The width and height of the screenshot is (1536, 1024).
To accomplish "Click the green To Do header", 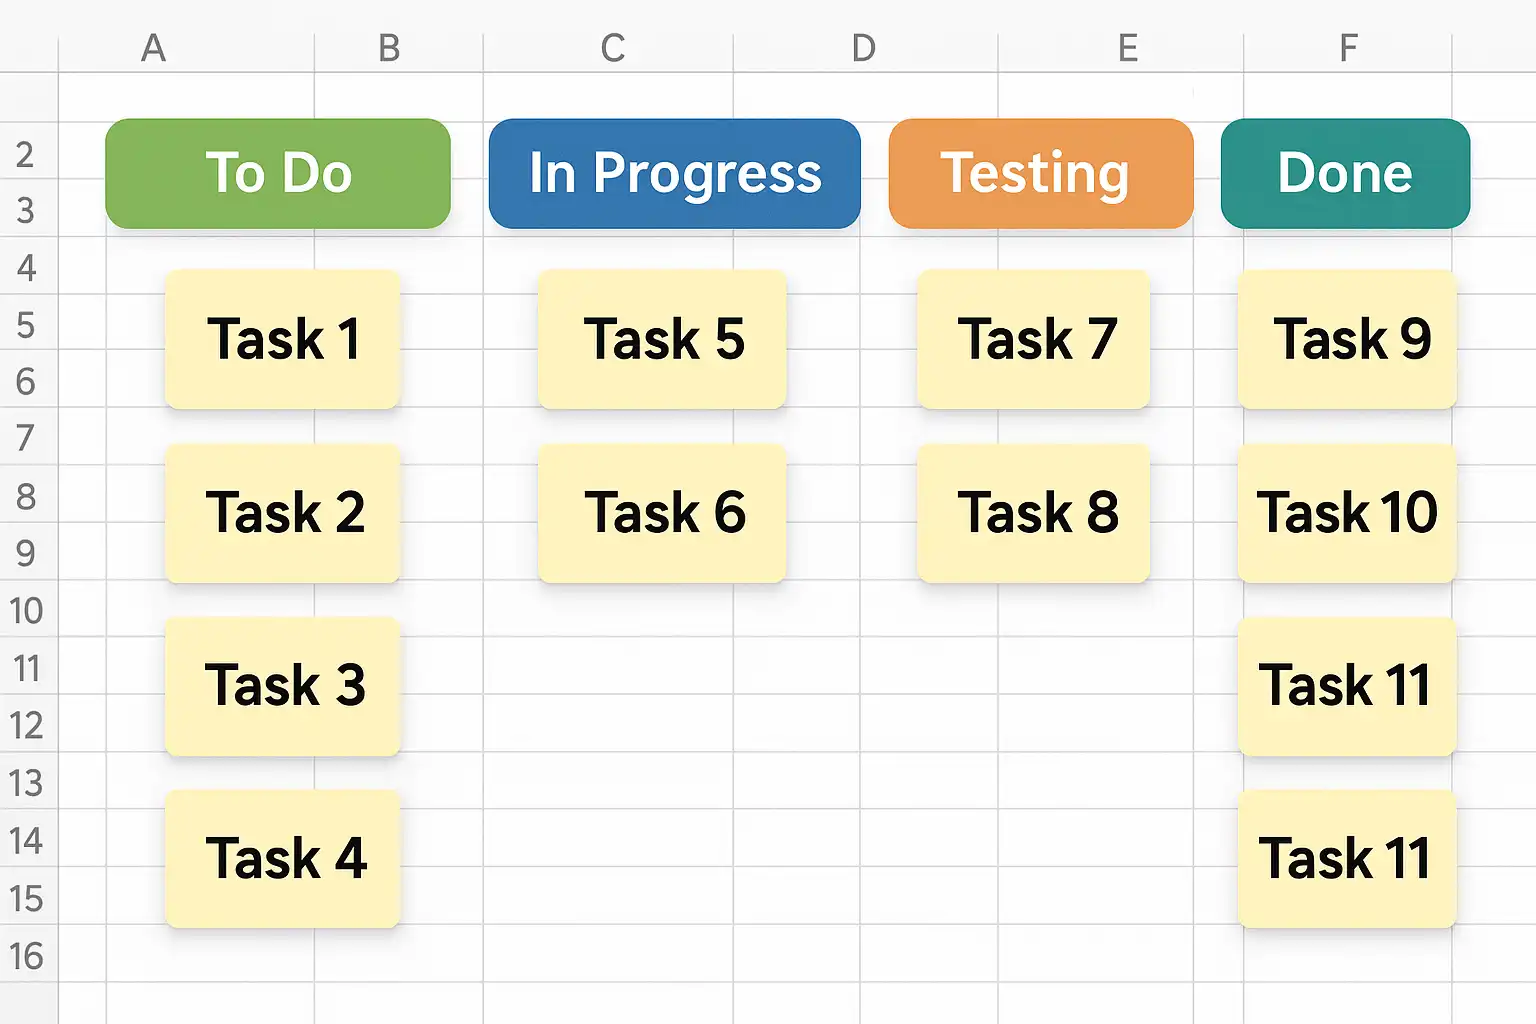I will tap(278, 174).
